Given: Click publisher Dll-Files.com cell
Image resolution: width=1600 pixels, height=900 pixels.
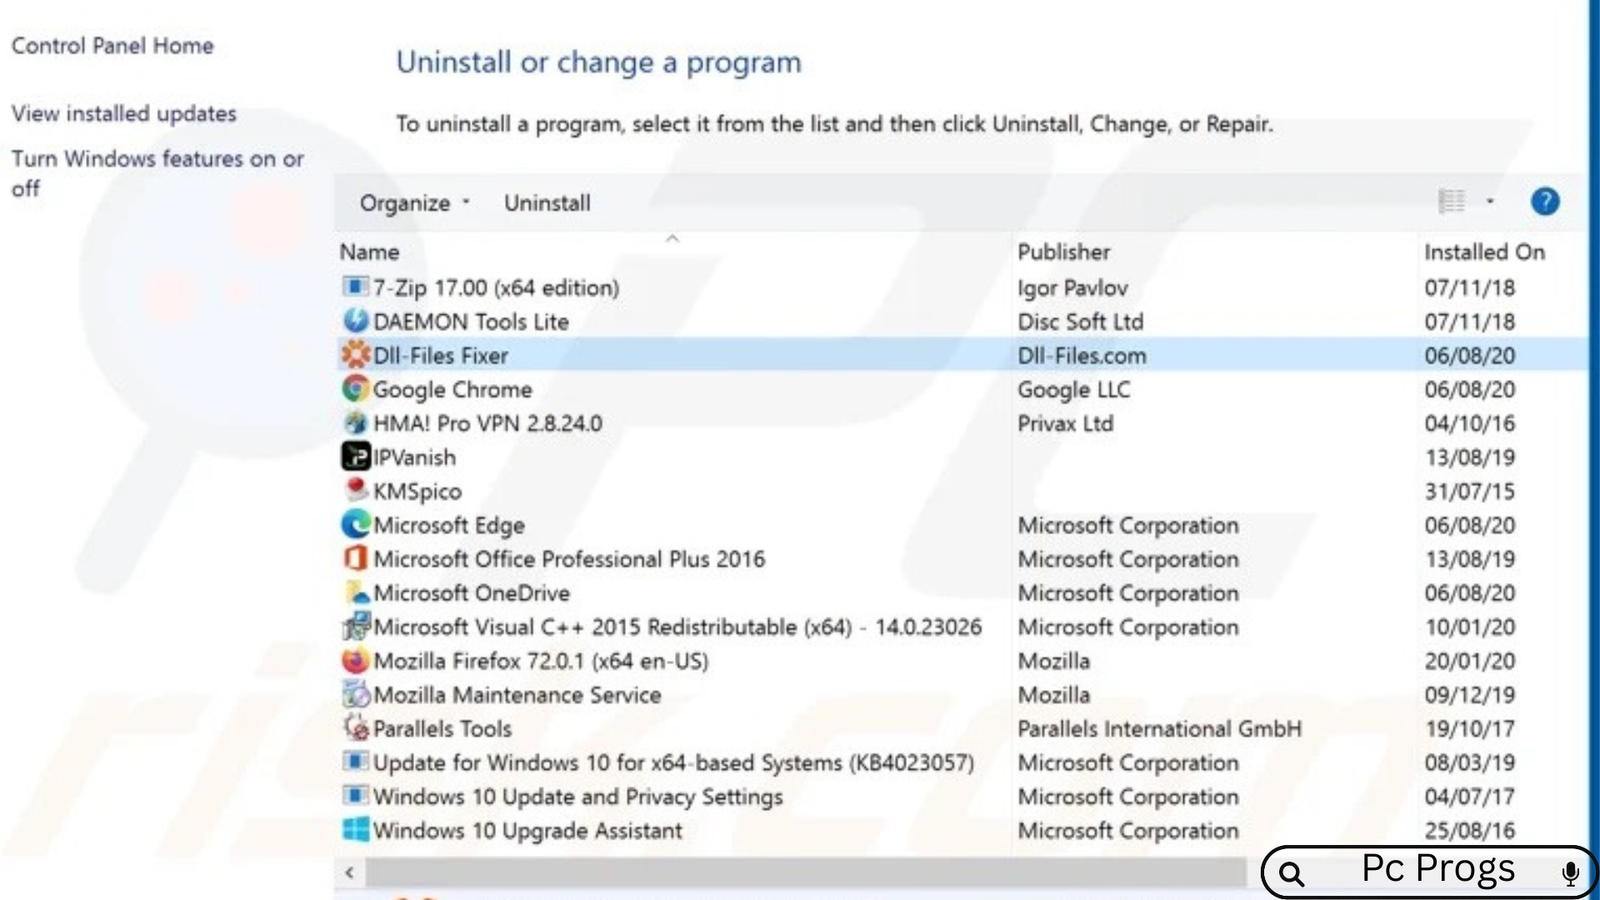Looking at the screenshot, I should tap(1082, 355).
